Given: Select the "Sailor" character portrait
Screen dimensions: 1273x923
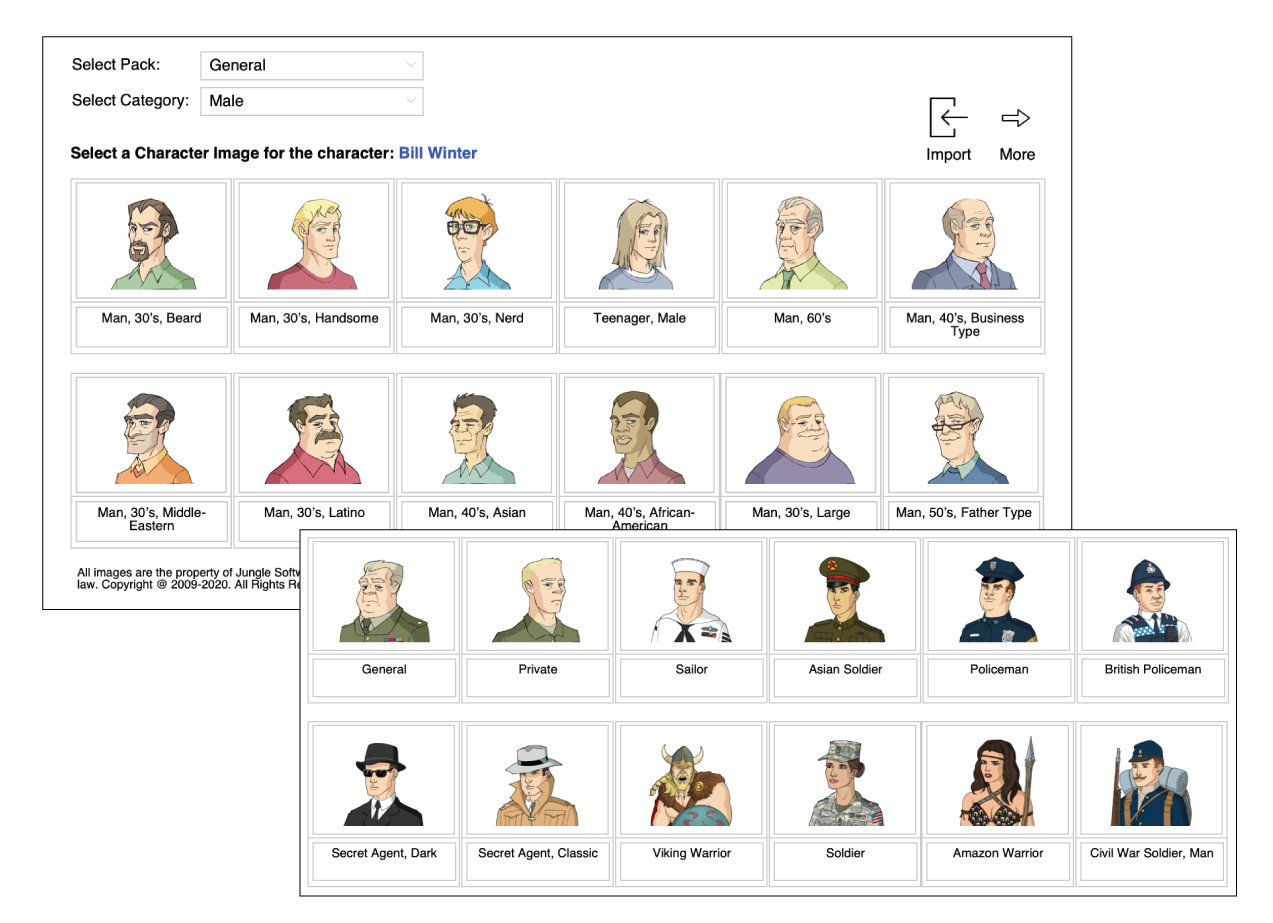Looking at the screenshot, I should pyautogui.click(x=690, y=595).
